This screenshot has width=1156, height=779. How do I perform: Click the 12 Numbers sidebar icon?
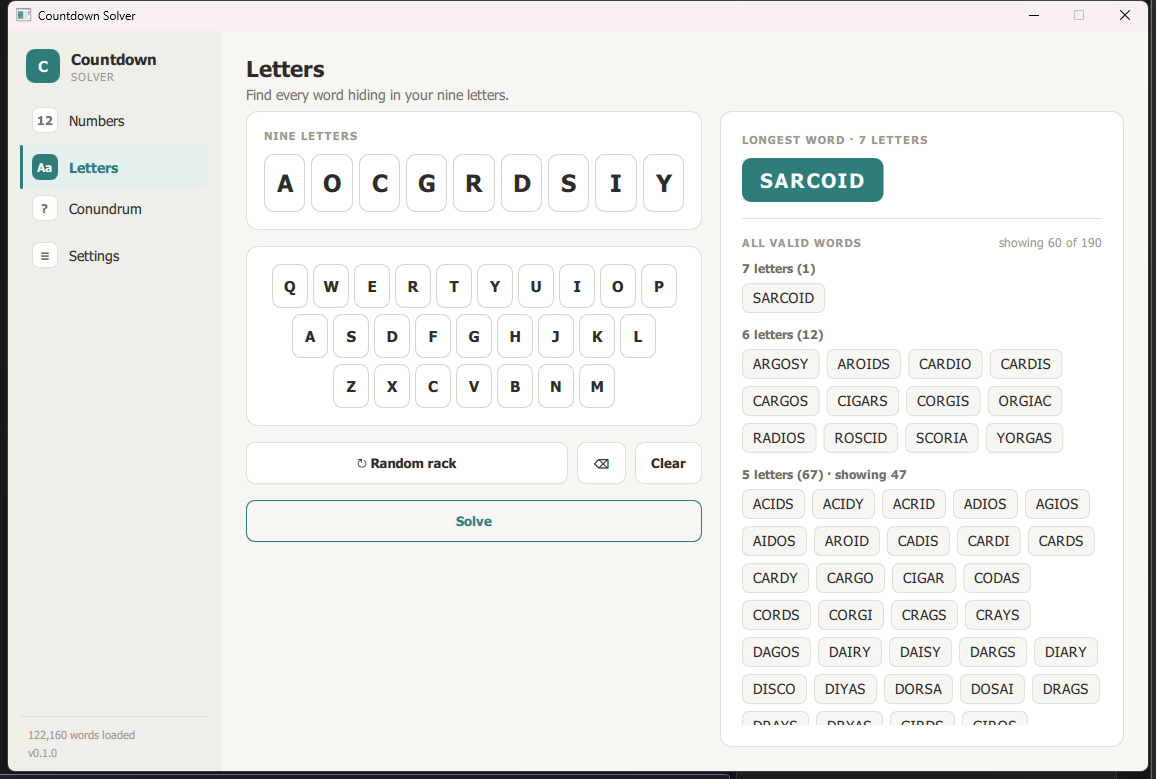pos(45,120)
